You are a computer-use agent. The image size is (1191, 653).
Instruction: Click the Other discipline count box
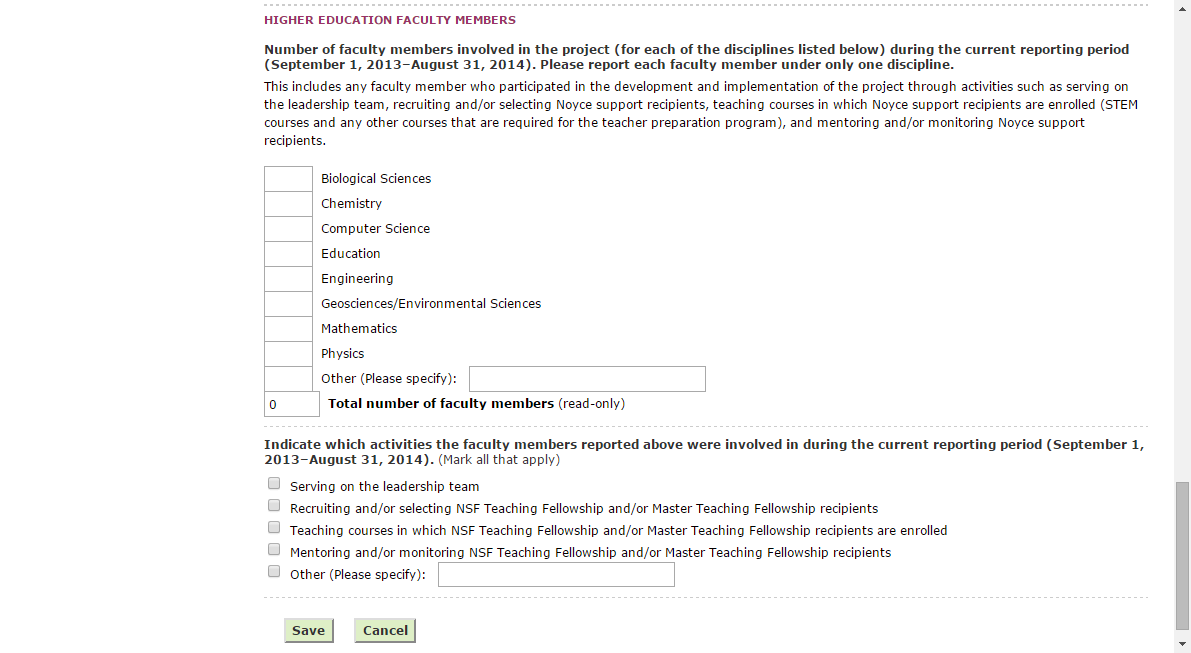tap(288, 379)
